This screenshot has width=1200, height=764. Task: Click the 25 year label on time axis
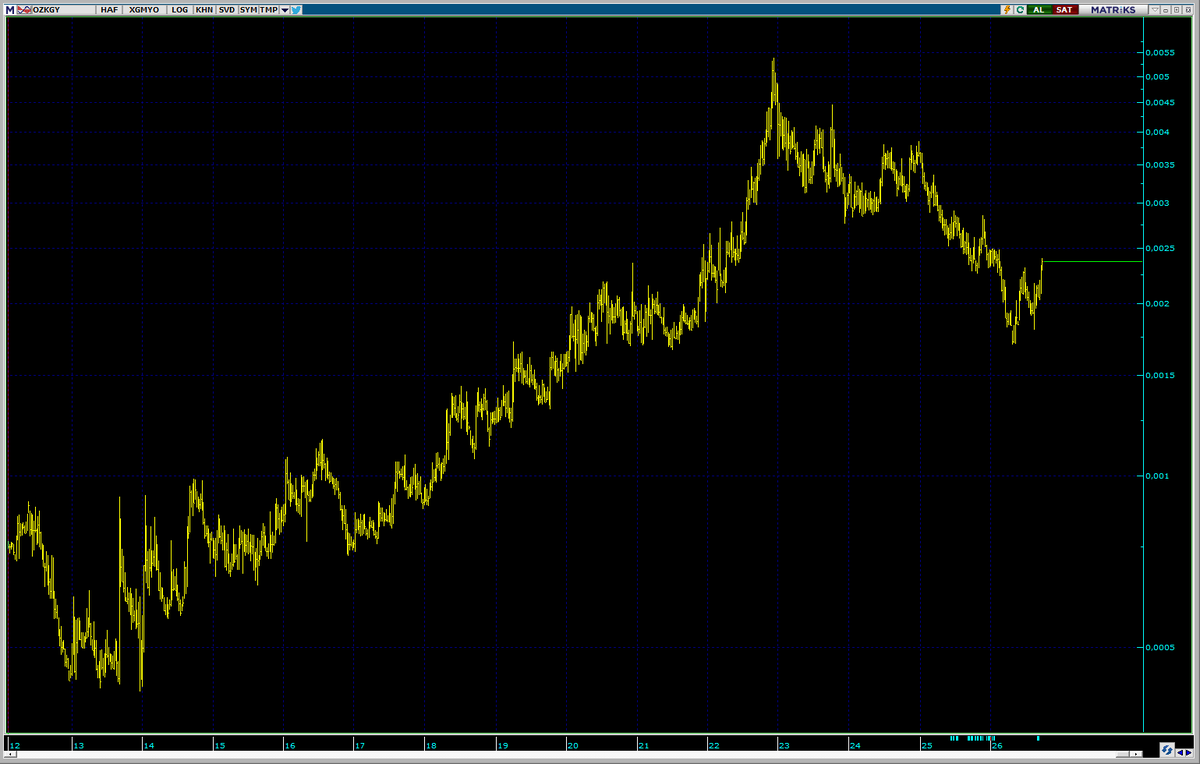point(927,746)
